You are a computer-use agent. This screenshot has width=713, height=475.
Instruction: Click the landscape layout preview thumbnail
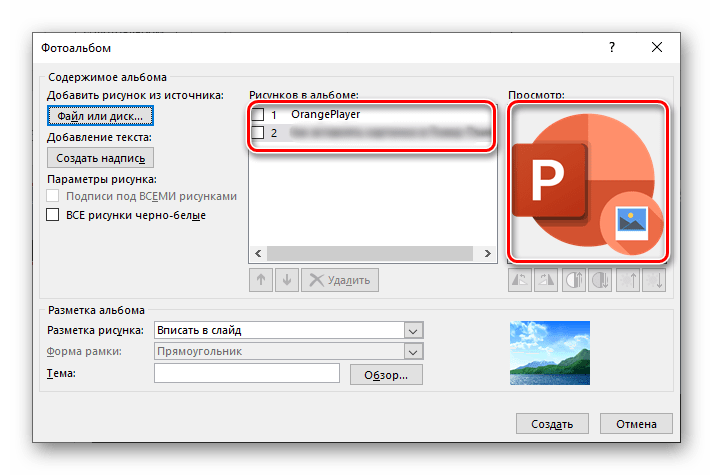[x=550, y=353]
